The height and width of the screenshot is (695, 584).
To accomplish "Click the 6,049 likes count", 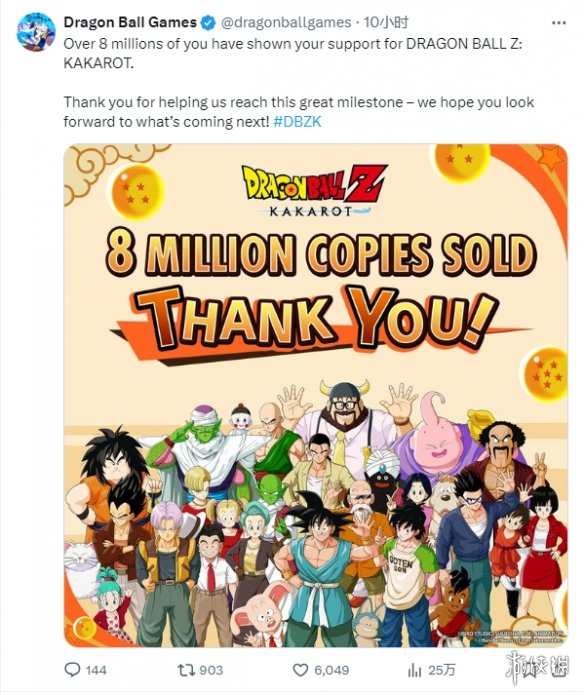I will (331, 670).
